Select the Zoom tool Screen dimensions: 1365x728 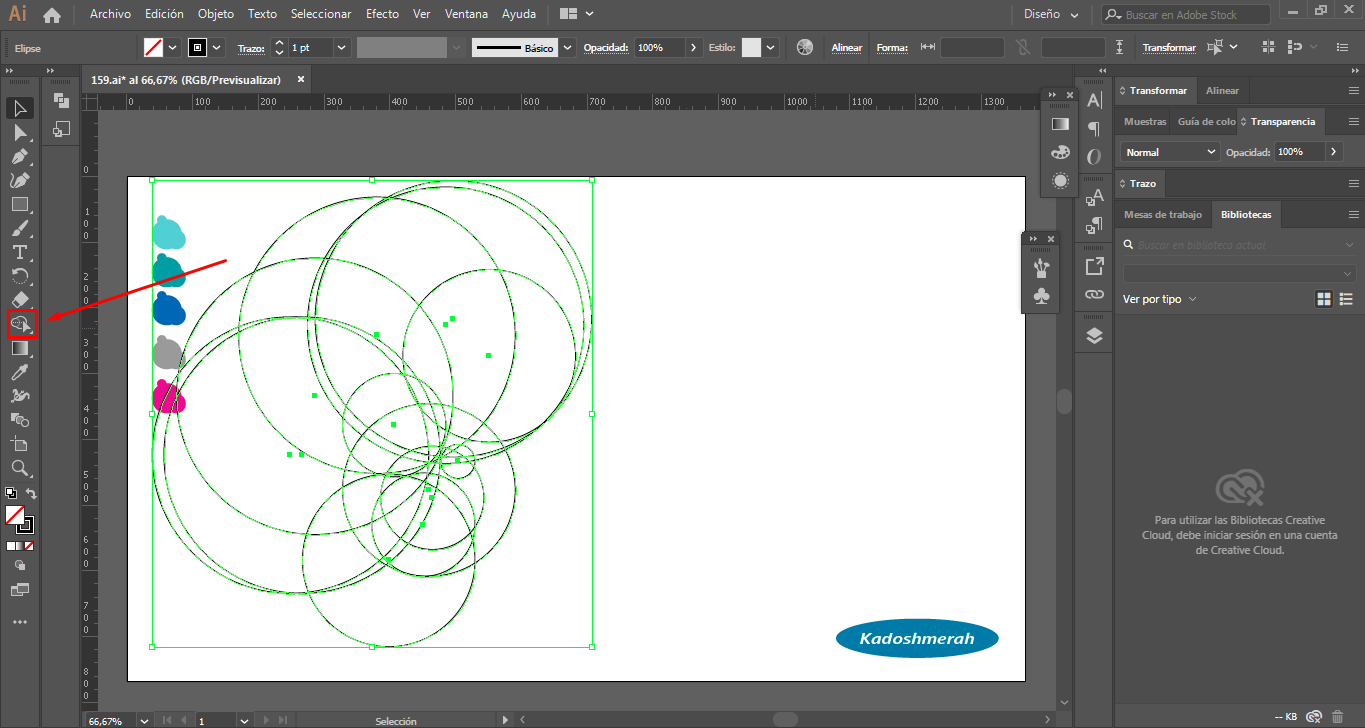pos(20,468)
